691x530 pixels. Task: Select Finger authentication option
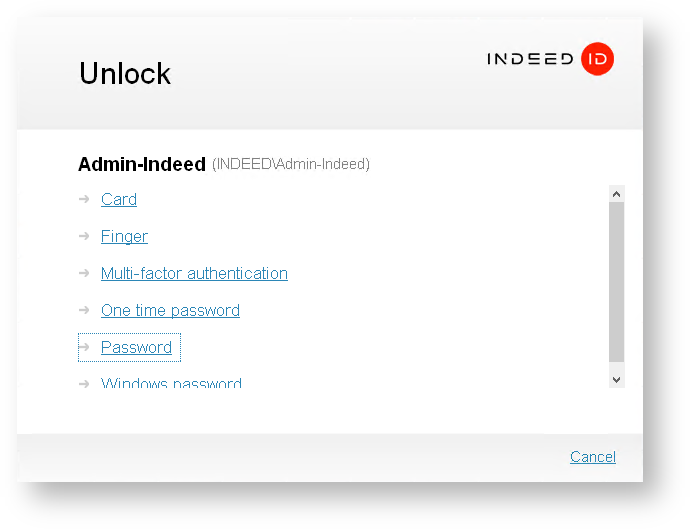pyautogui.click(x=124, y=236)
